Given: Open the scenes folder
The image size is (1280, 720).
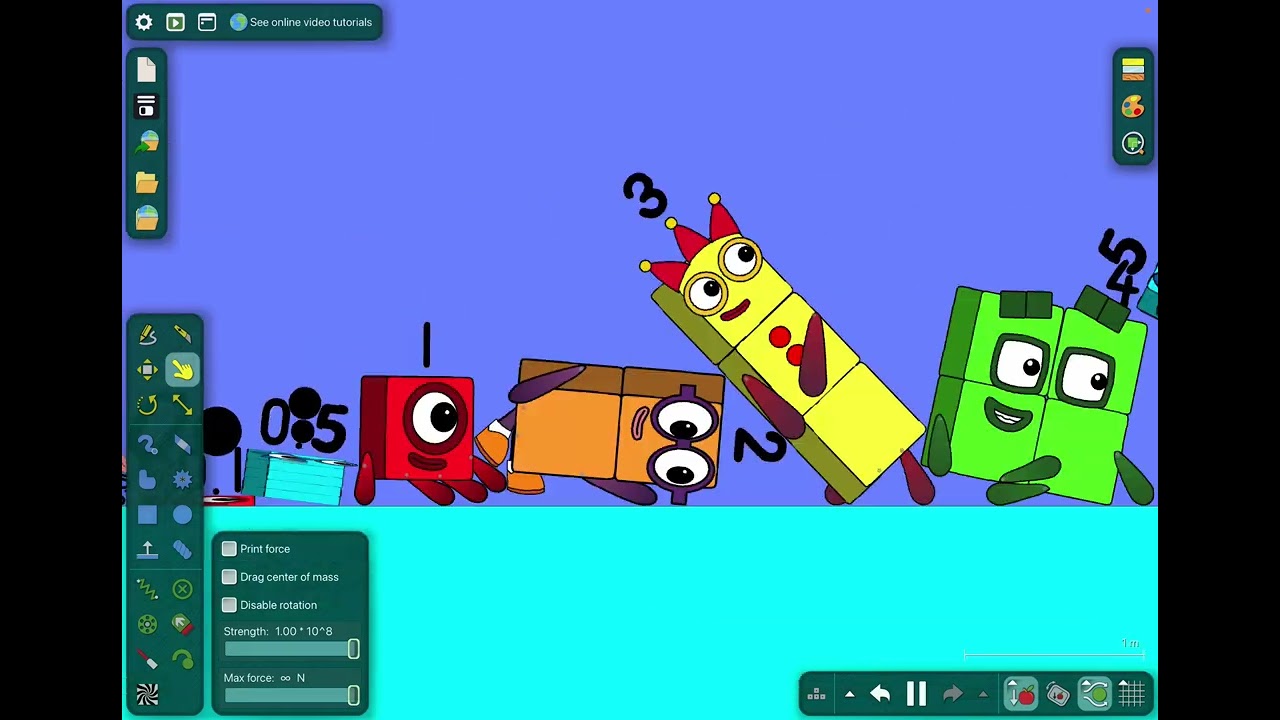Looking at the screenshot, I should (147, 182).
